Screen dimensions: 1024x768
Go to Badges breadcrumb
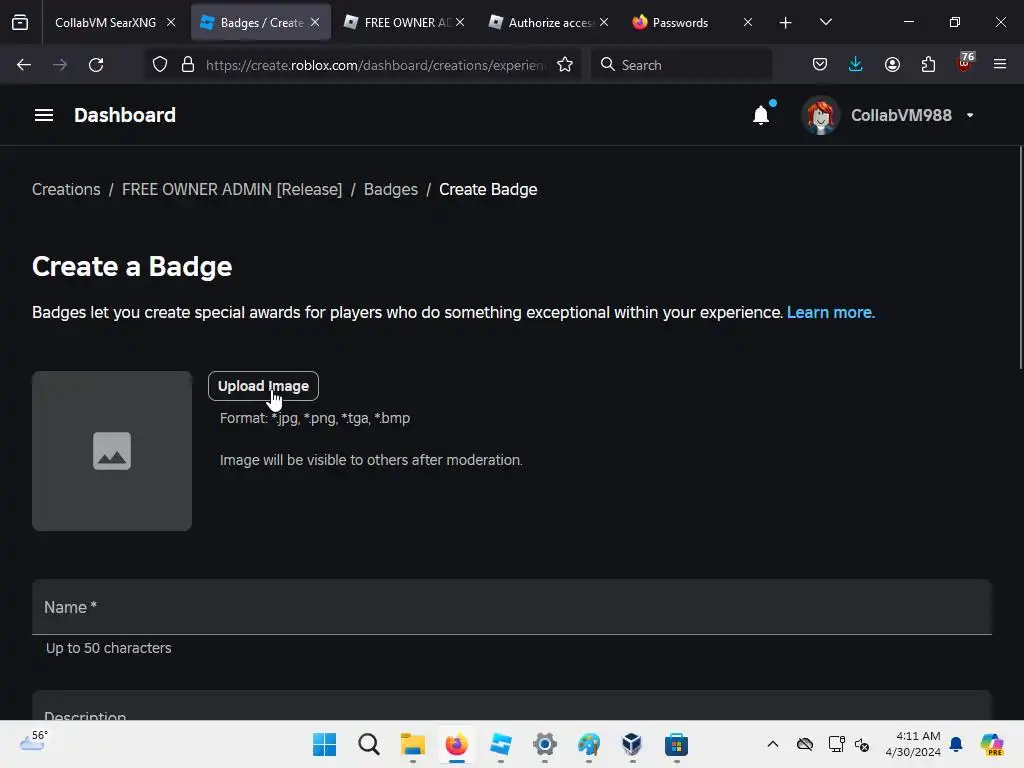click(x=391, y=189)
